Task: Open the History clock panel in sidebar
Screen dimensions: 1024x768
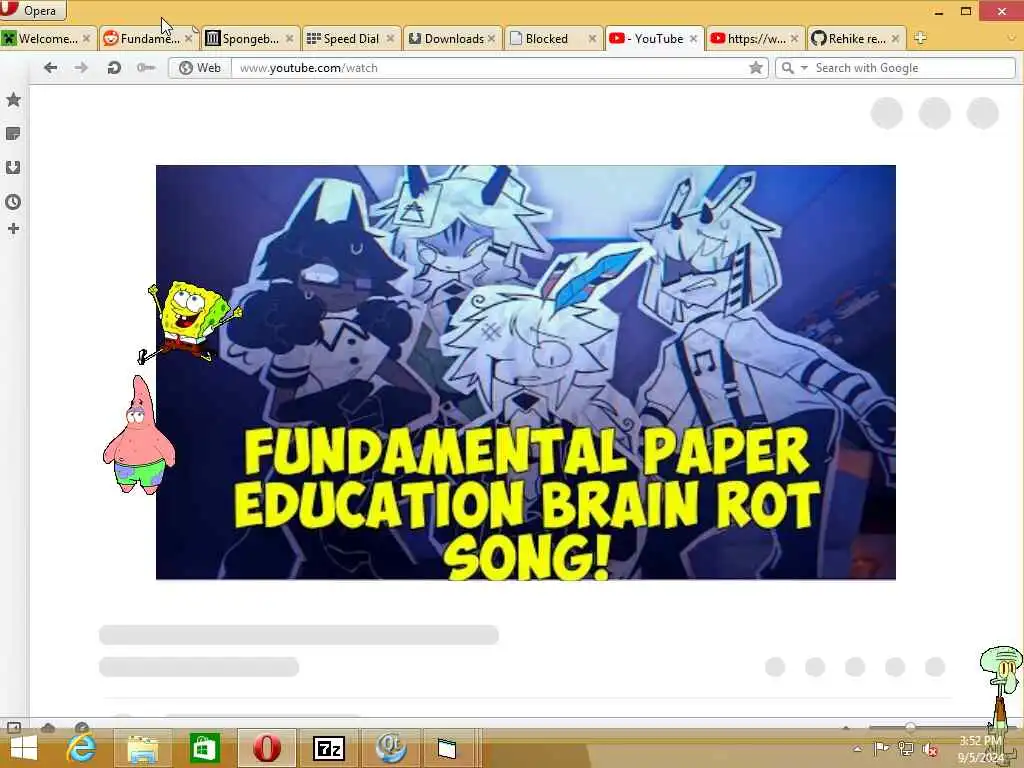Action: 13,202
